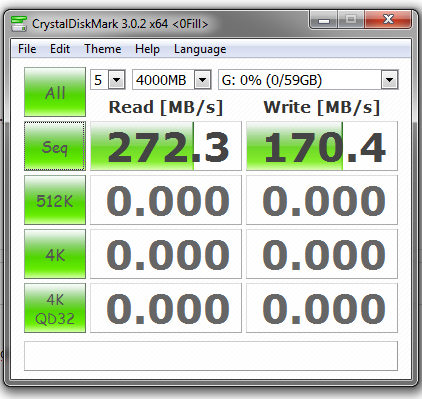
Task: Run all benchmarks with All button
Action: point(55,92)
